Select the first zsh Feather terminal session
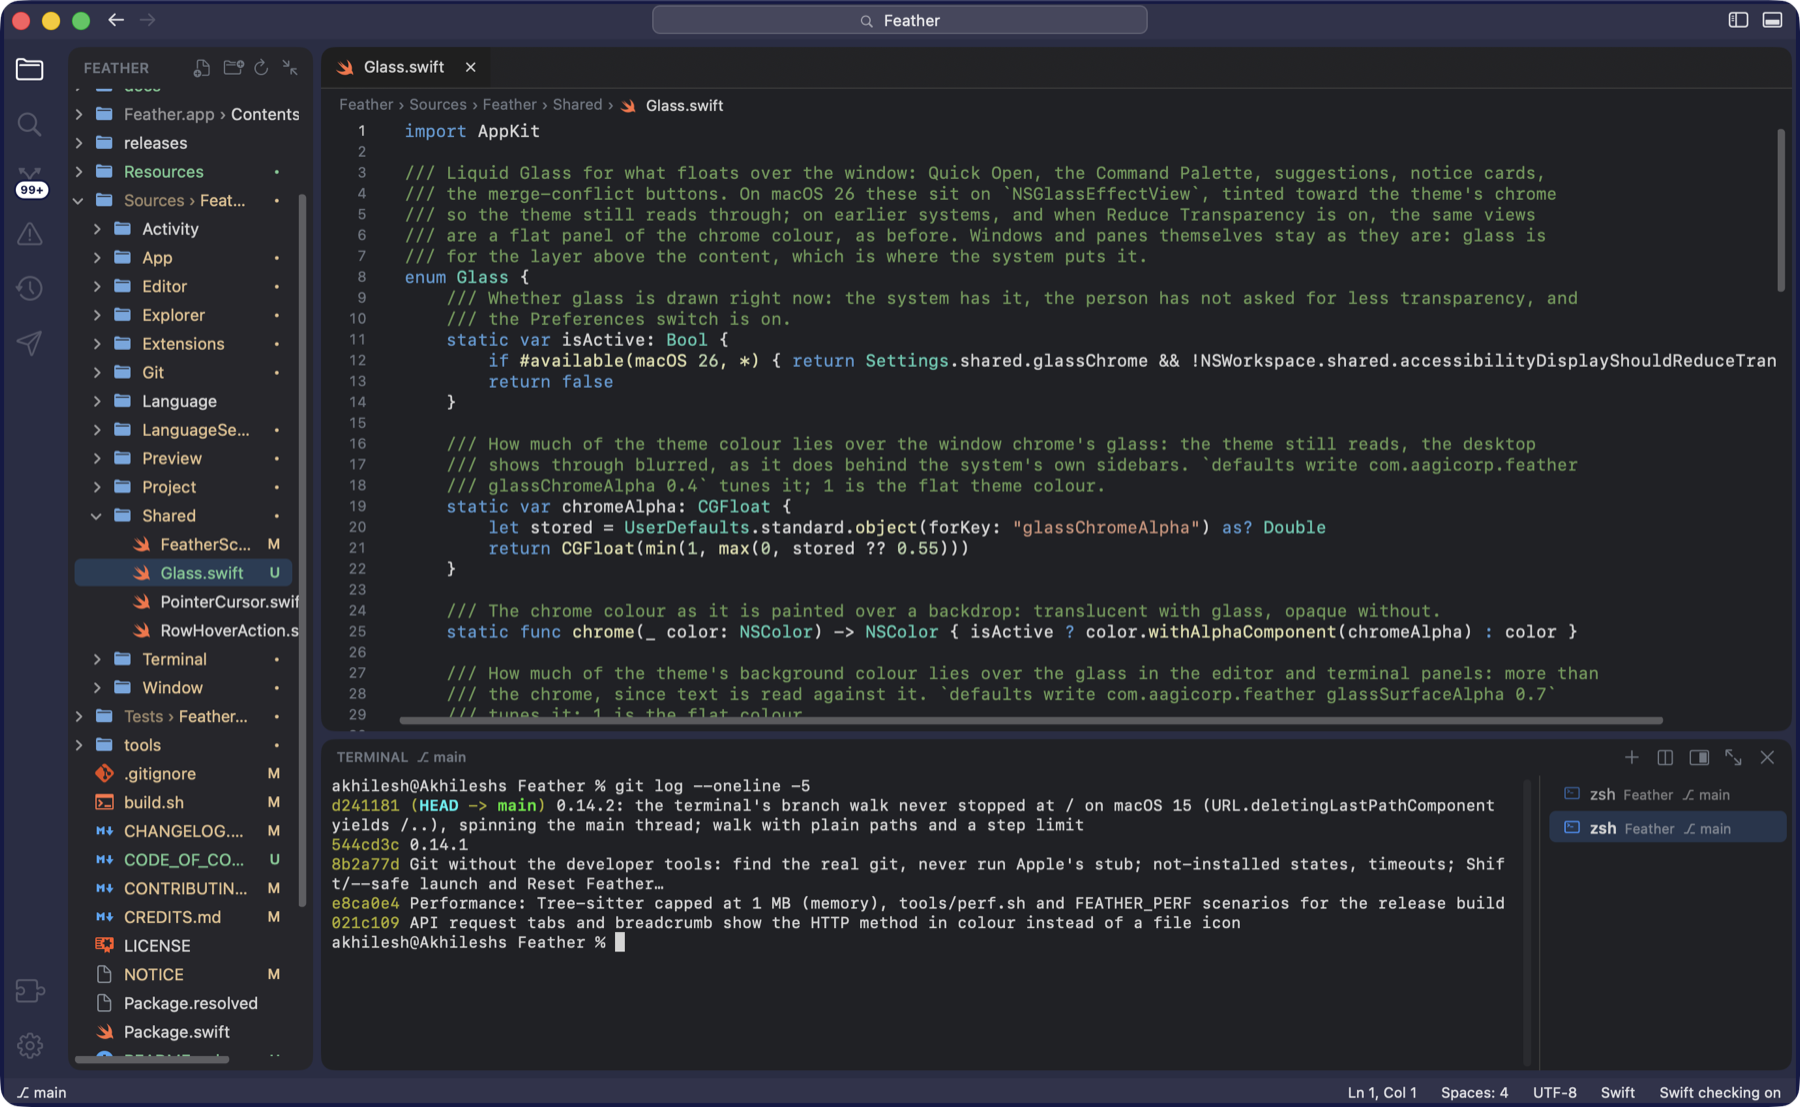This screenshot has height=1107, width=1800. (1666, 795)
